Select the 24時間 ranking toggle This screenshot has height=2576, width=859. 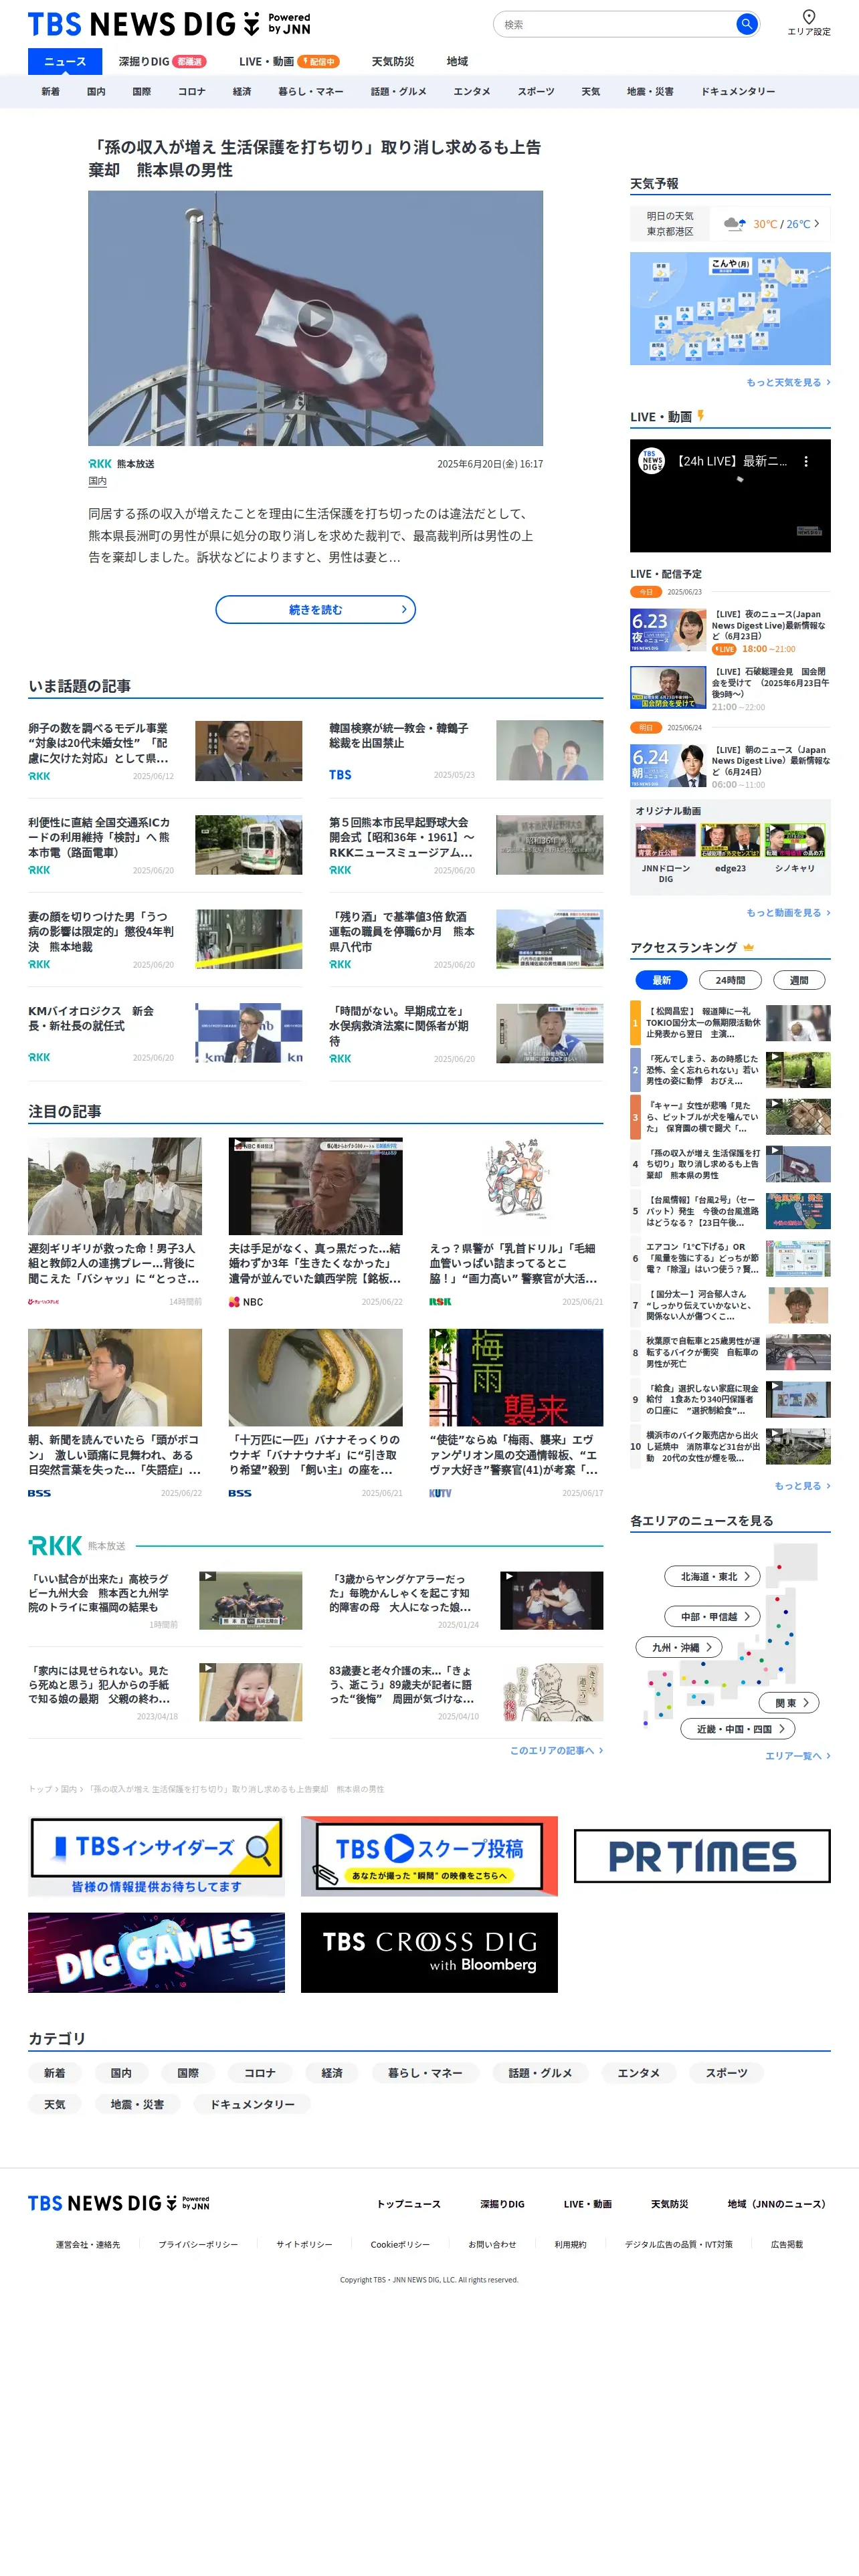(x=730, y=980)
